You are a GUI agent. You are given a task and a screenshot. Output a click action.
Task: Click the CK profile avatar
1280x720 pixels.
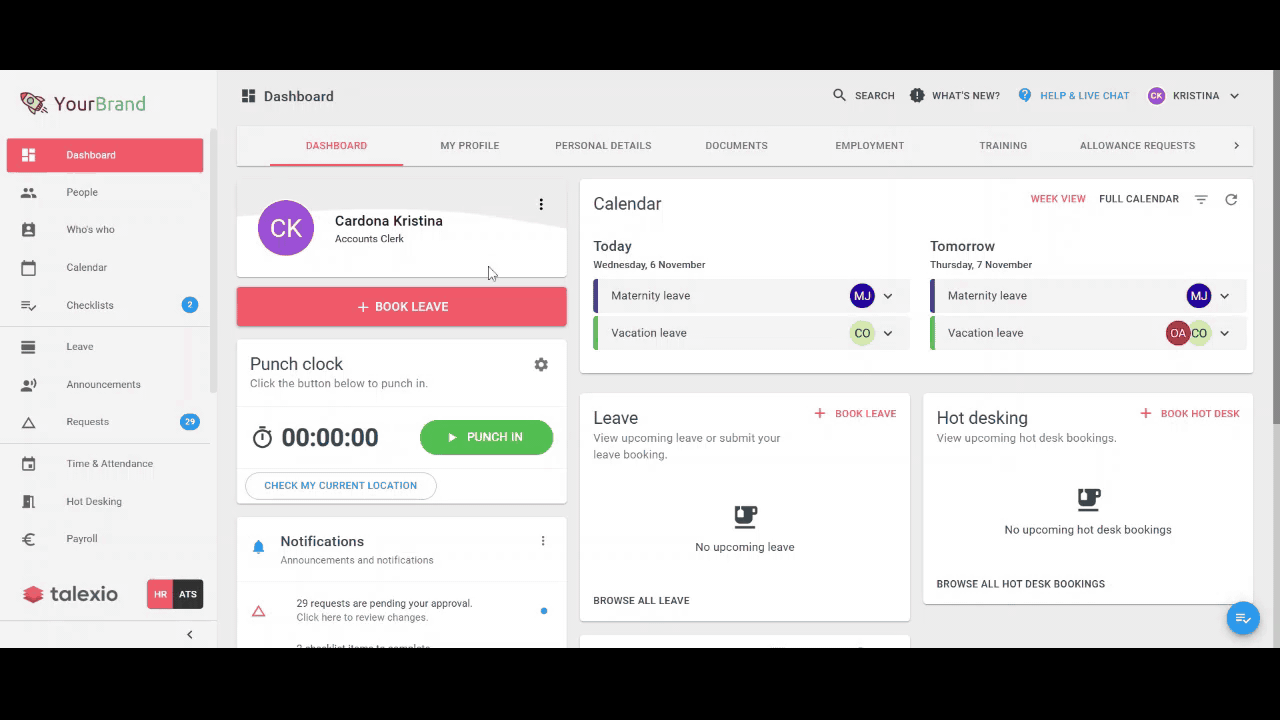tap(286, 228)
